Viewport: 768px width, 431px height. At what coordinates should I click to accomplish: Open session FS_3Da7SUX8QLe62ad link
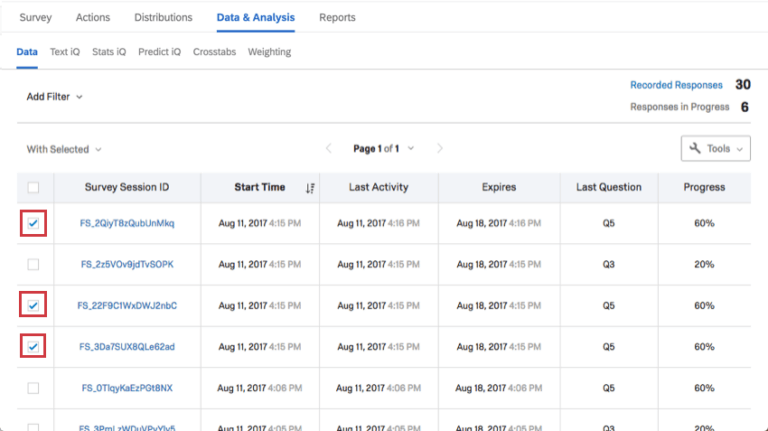127,347
